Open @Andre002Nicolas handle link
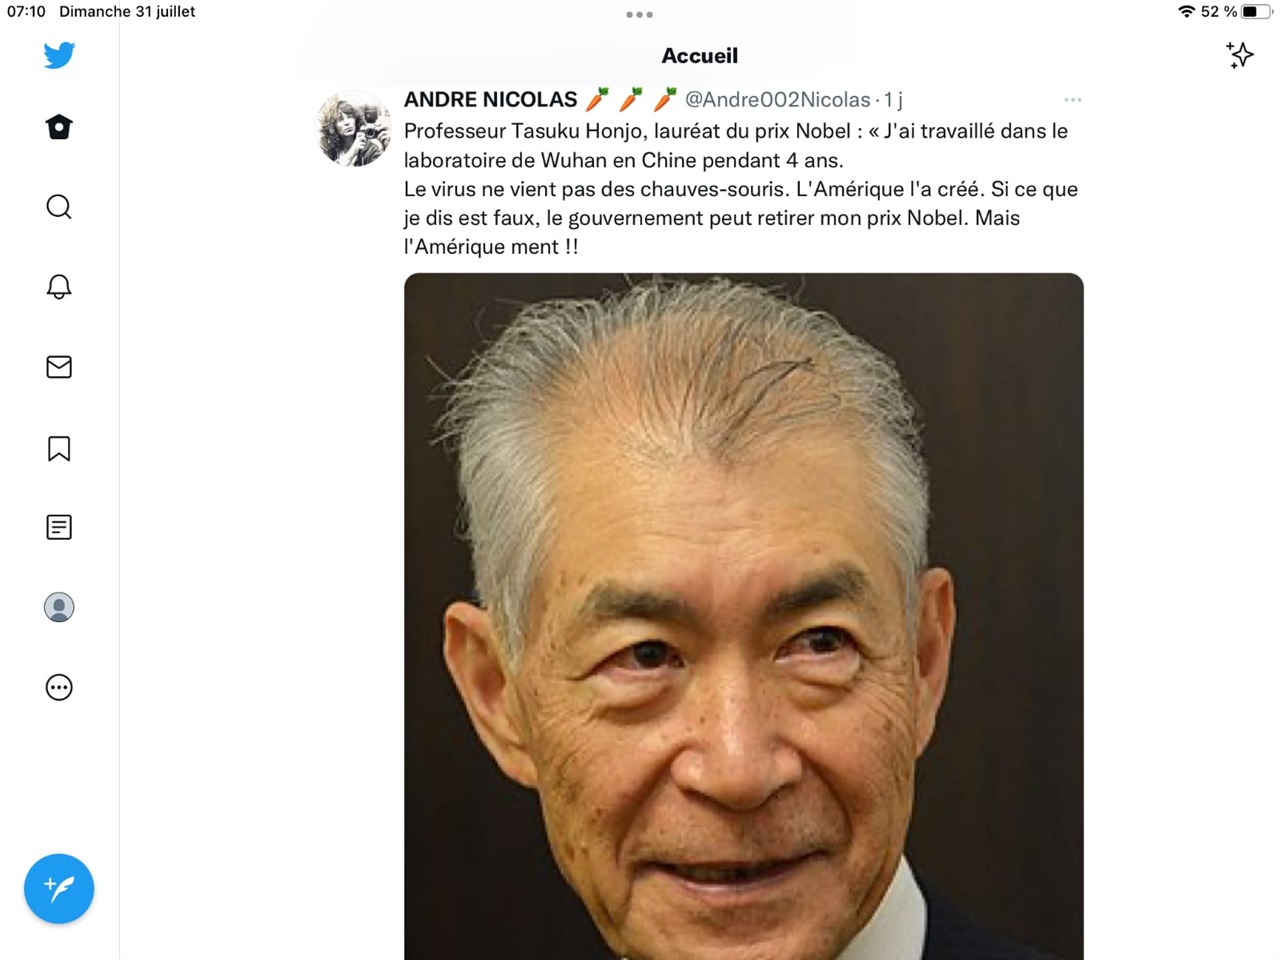 tap(777, 99)
